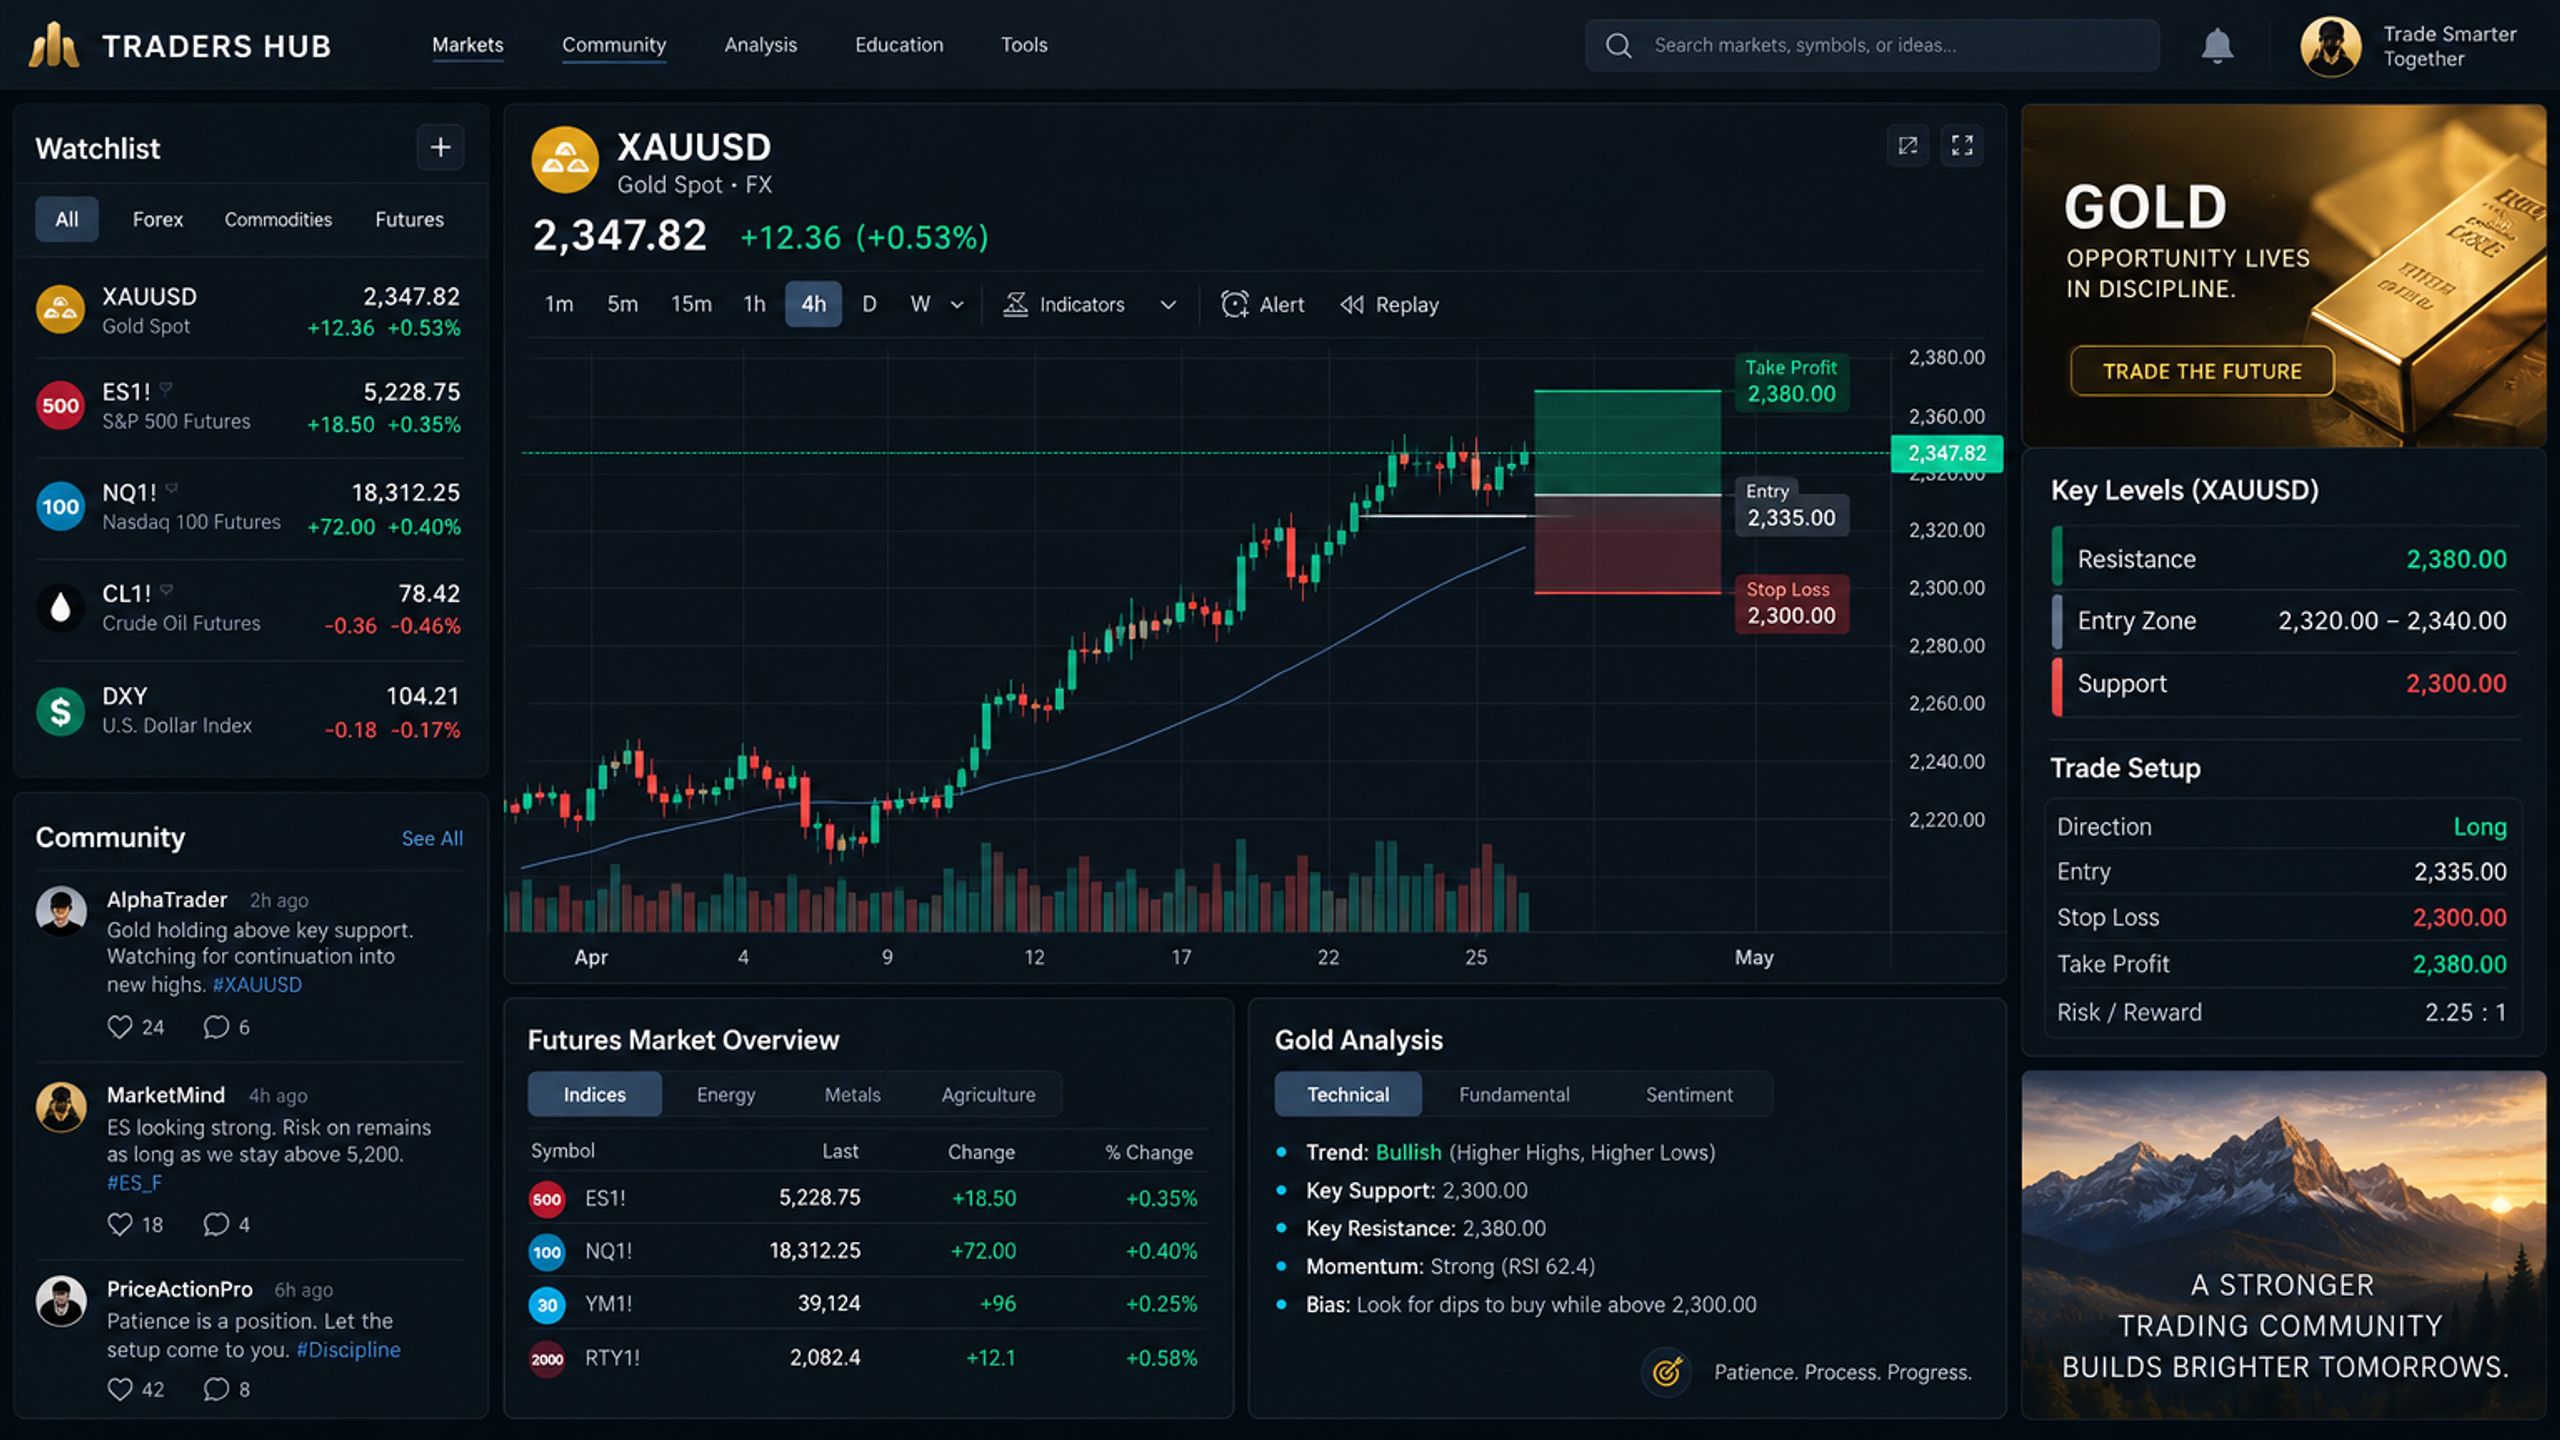Switch the chart to the 15m timeframe
The height and width of the screenshot is (1440, 2560).
(691, 304)
